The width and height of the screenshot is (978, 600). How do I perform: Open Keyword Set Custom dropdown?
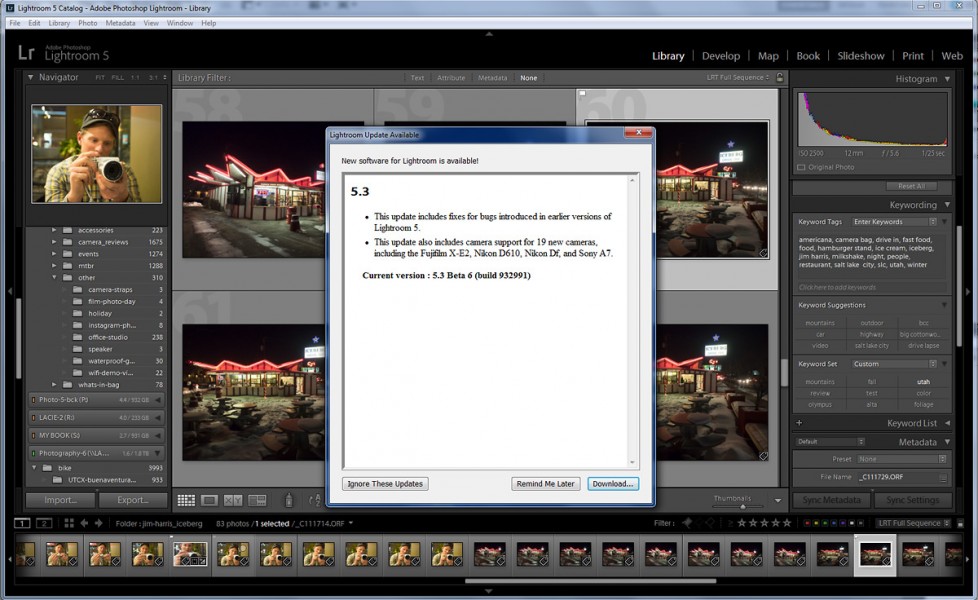(x=894, y=364)
